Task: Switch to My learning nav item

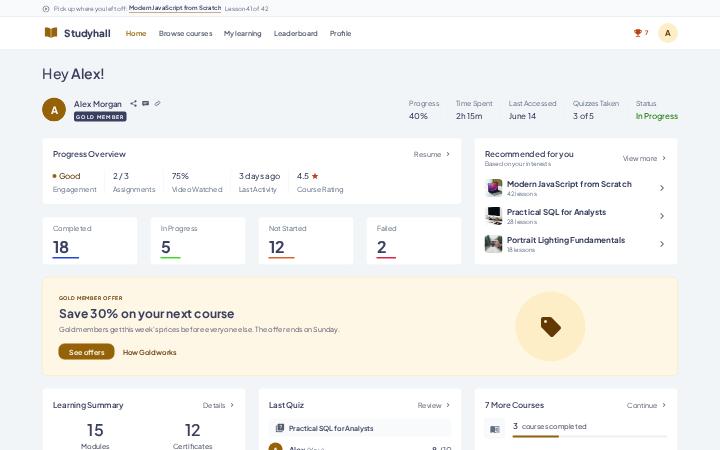Action: click(x=242, y=34)
